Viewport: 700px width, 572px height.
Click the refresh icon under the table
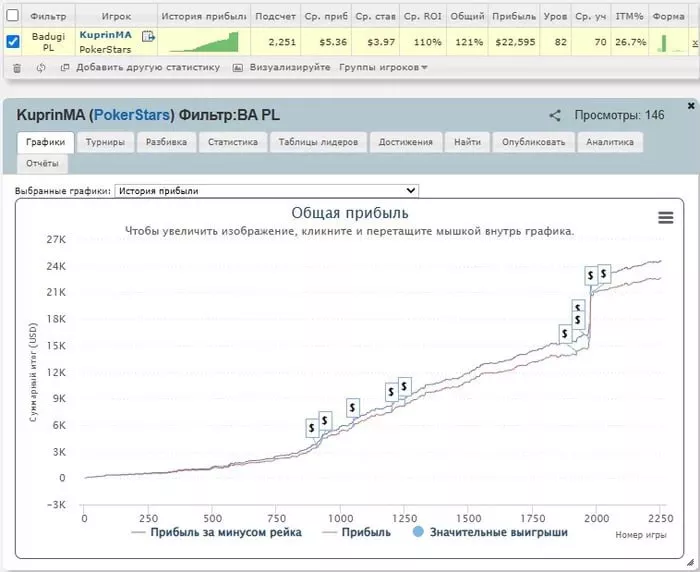click(x=41, y=68)
